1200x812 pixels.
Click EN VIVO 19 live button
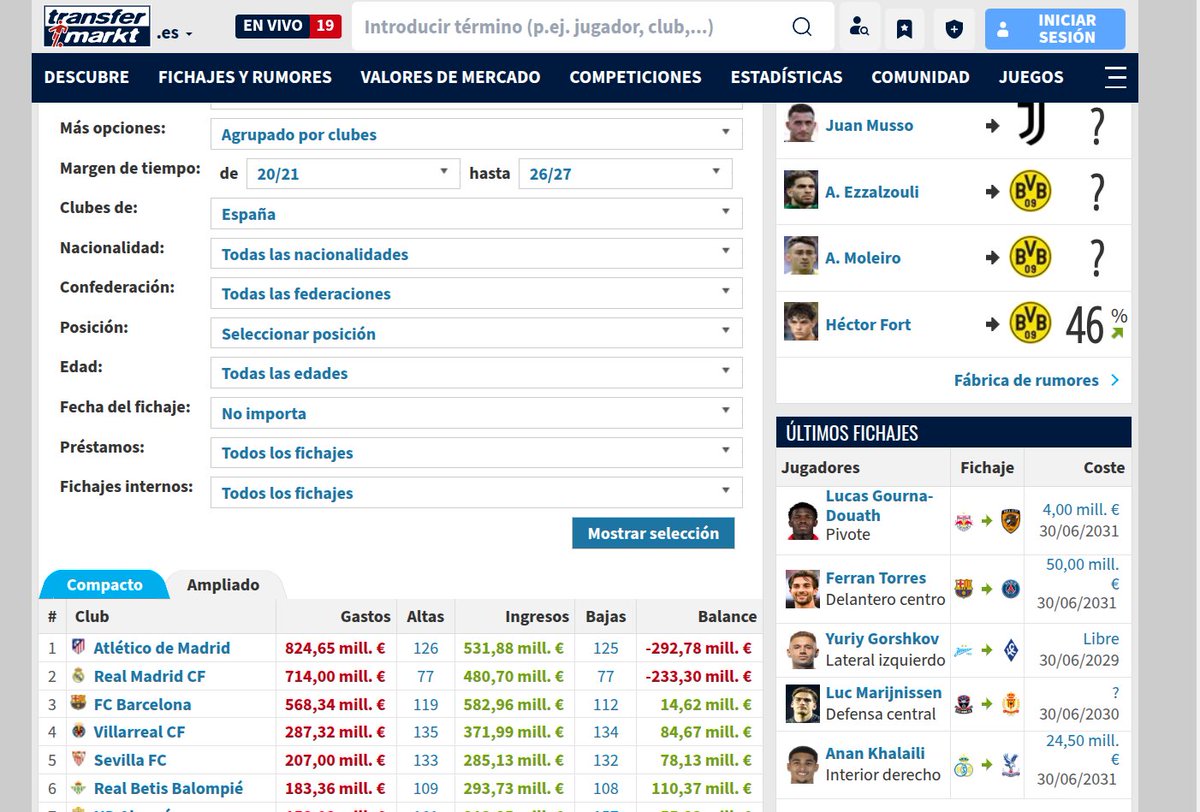pos(288,26)
